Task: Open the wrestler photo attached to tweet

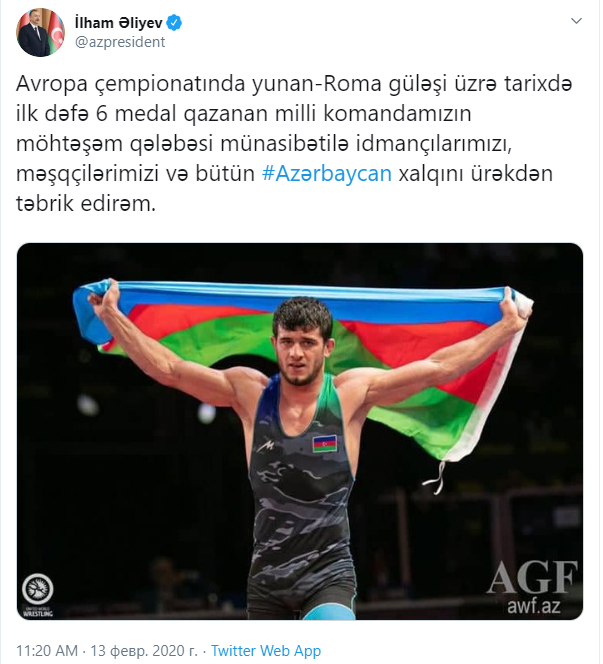Action: click(300, 431)
